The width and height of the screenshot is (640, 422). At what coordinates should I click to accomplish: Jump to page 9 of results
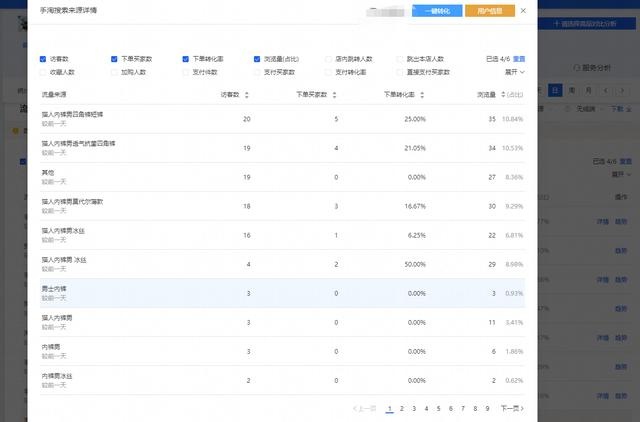[487, 408]
